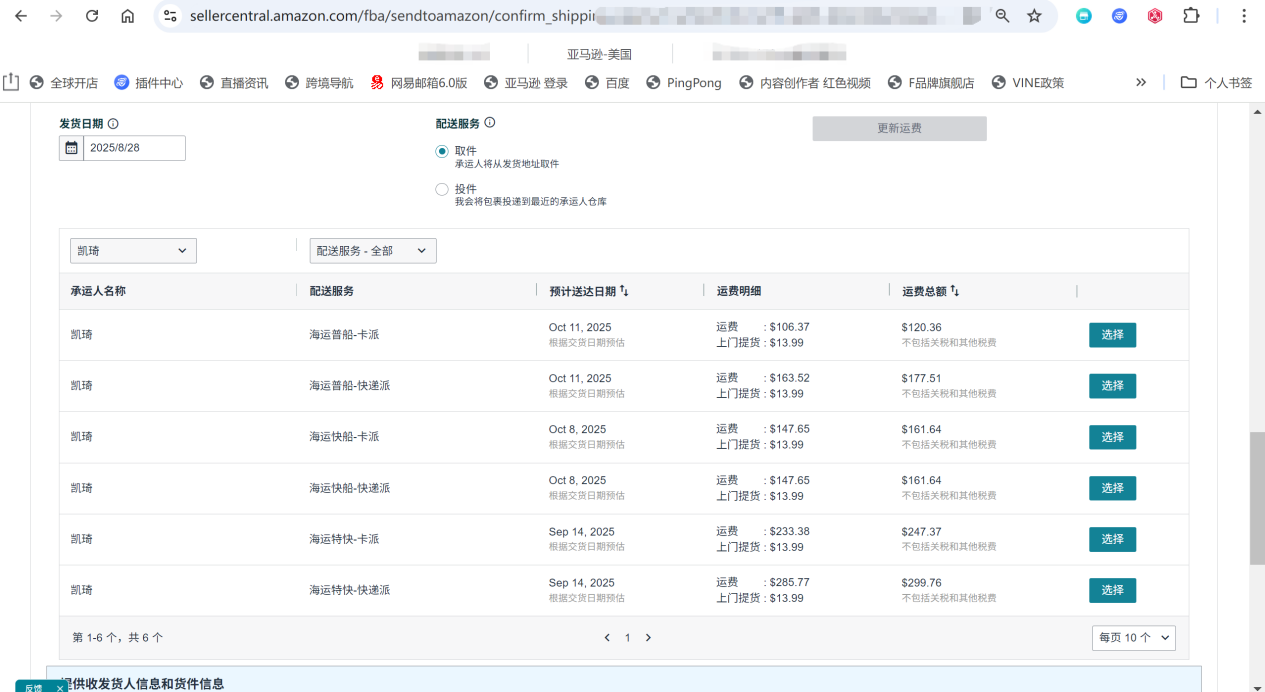Open the browser extensions puzzle icon

[1191, 16]
